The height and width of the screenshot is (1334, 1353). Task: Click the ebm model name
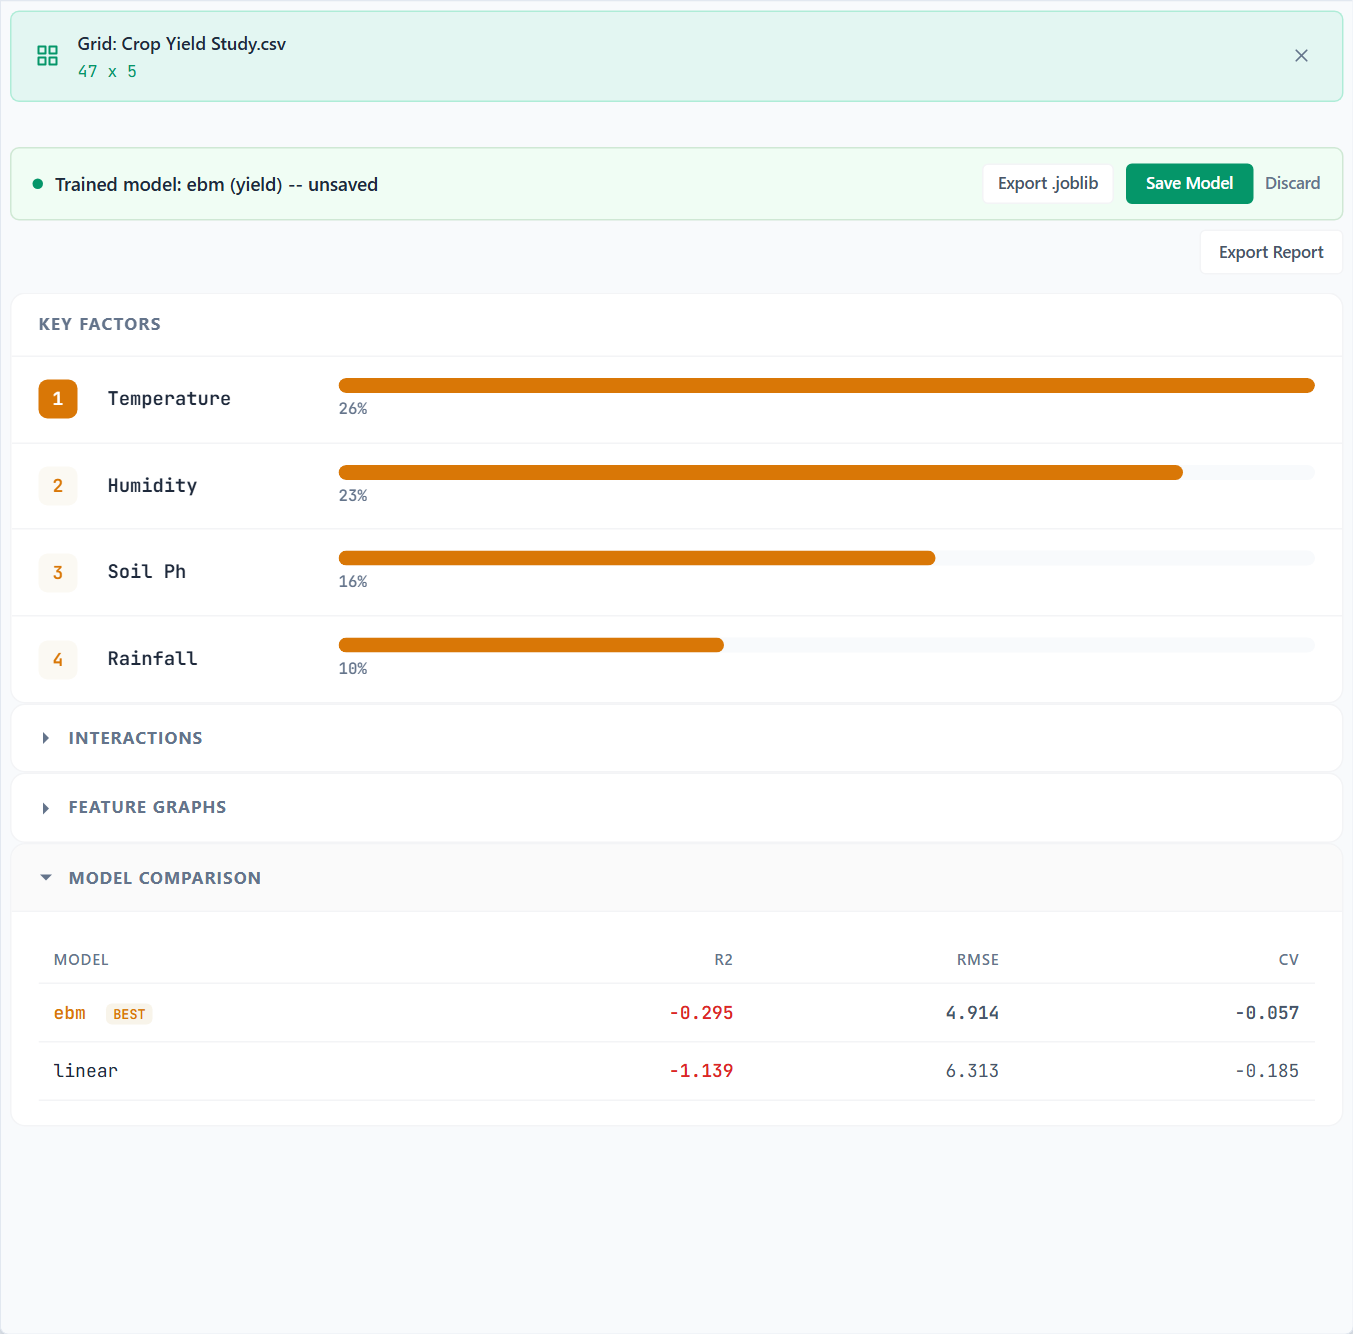pyautogui.click(x=70, y=1013)
